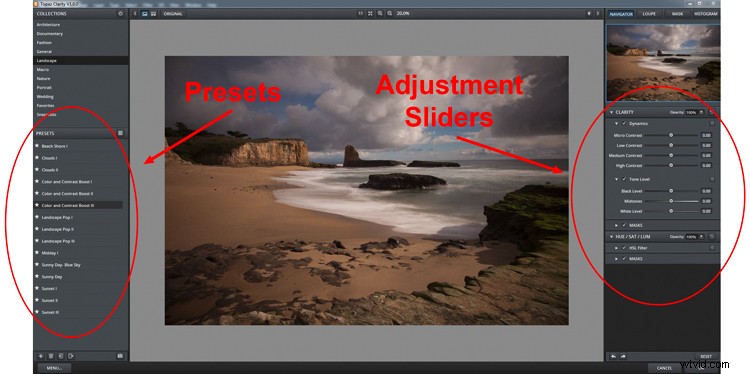Switch to the LOUPE tab
750x374 pixels.
click(649, 14)
